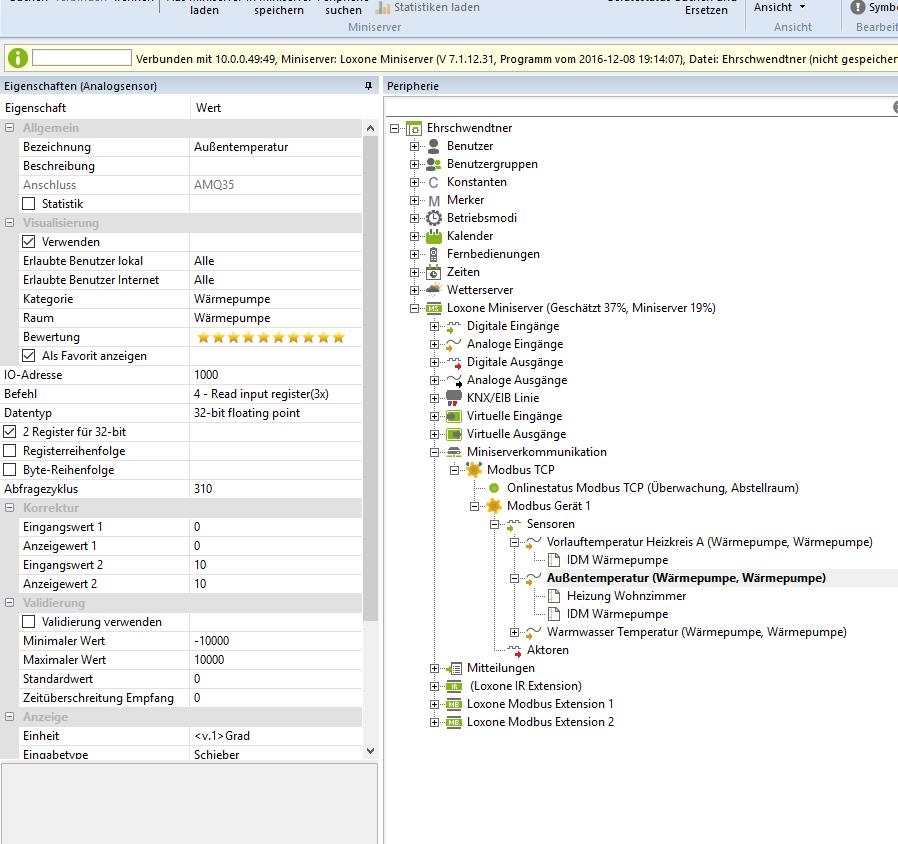Viewport: 898px width, 844px height.
Task: Click the Betriebsmodi gear icon
Action: click(433, 218)
